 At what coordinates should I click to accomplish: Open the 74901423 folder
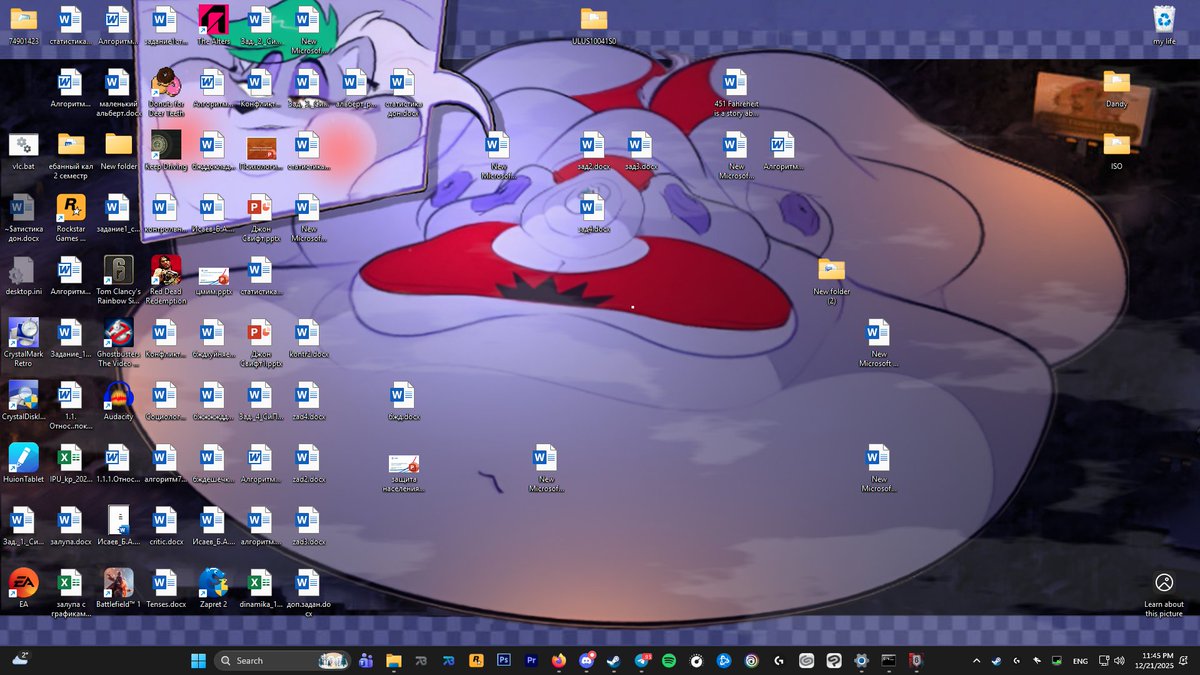click(22, 25)
